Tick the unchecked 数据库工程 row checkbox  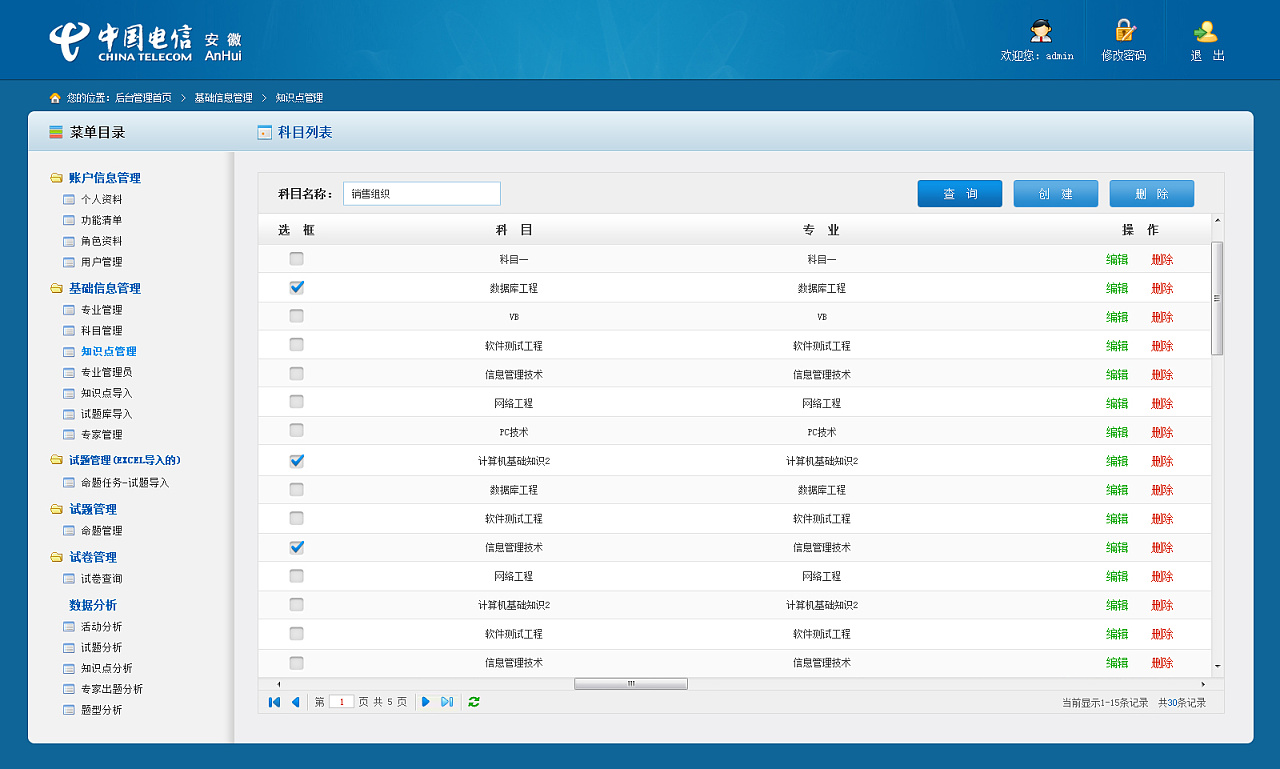click(296, 489)
